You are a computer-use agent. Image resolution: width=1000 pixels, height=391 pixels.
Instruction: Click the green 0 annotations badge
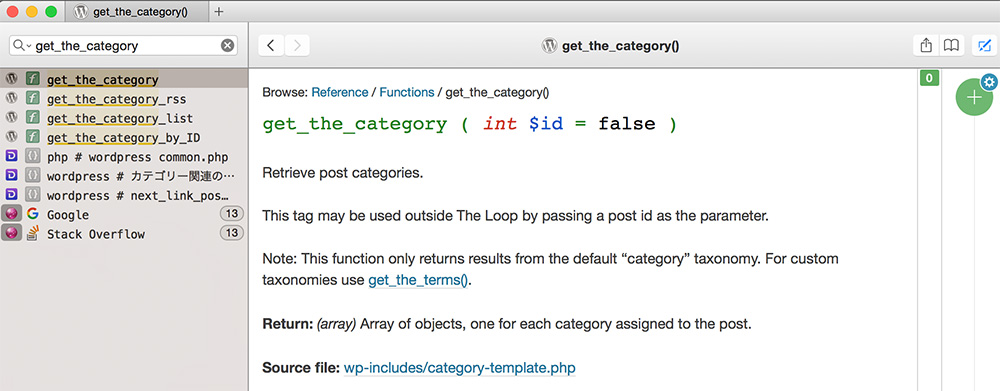pos(929,78)
